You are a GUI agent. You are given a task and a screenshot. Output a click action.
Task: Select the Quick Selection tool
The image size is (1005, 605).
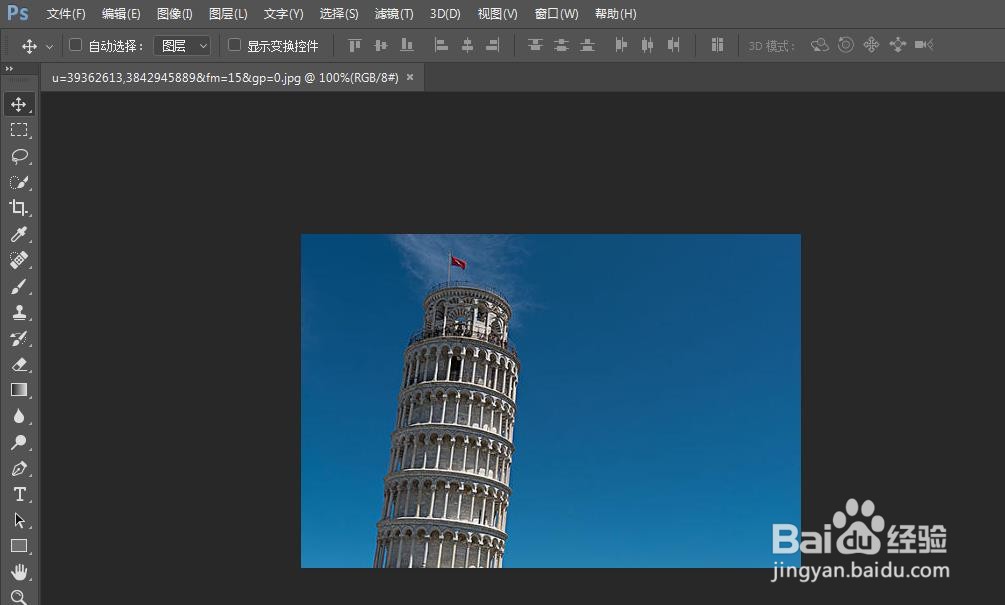click(x=19, y=183)
